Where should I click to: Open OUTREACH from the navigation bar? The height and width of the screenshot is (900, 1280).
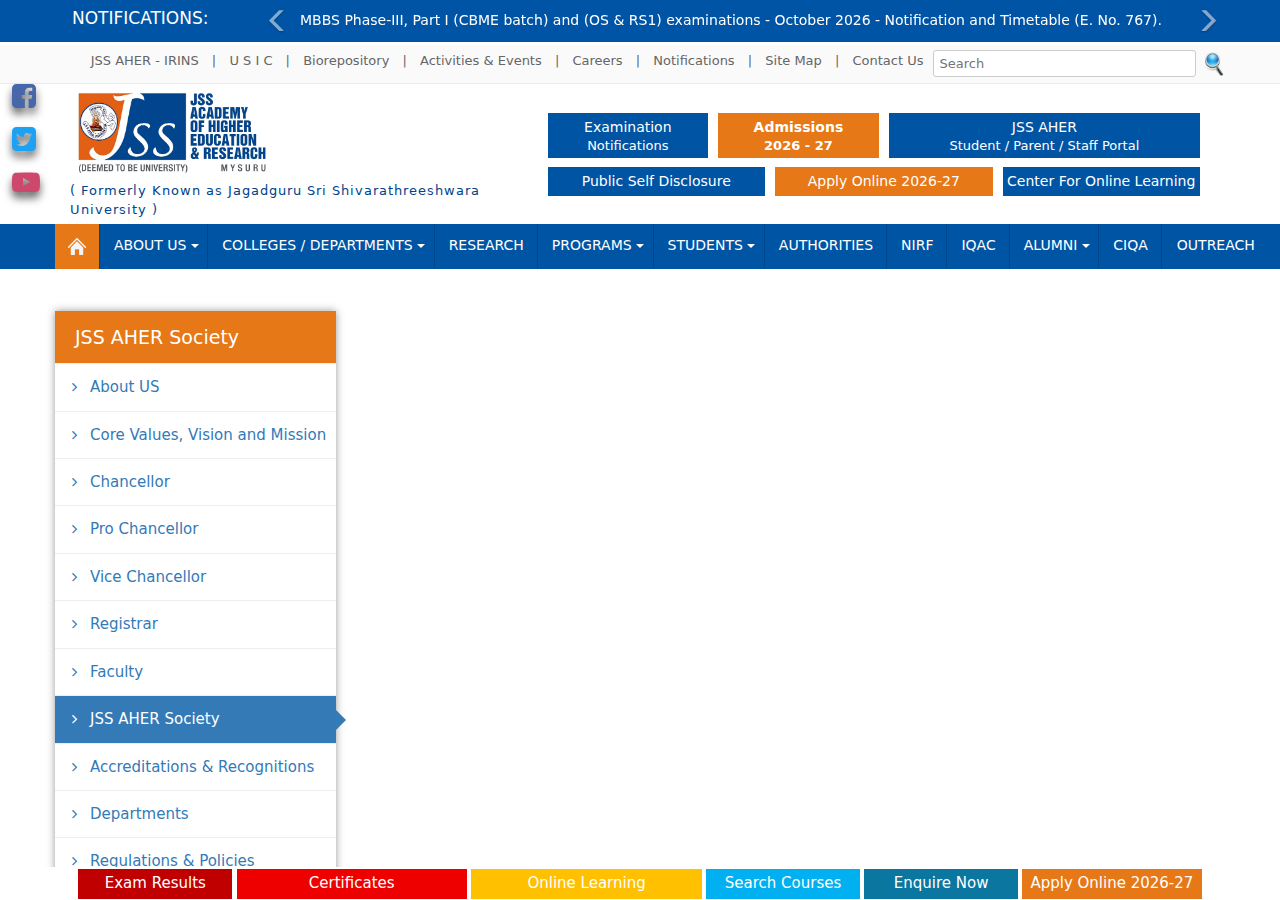pos(1216,246)
